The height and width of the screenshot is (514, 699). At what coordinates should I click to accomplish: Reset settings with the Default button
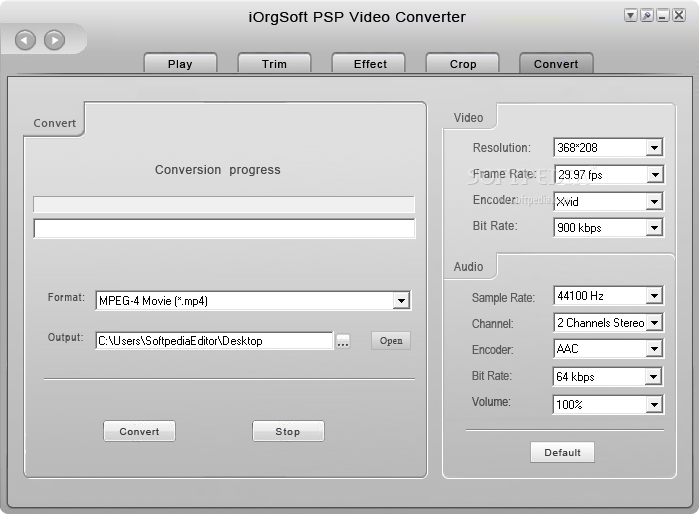pos(562,452)
